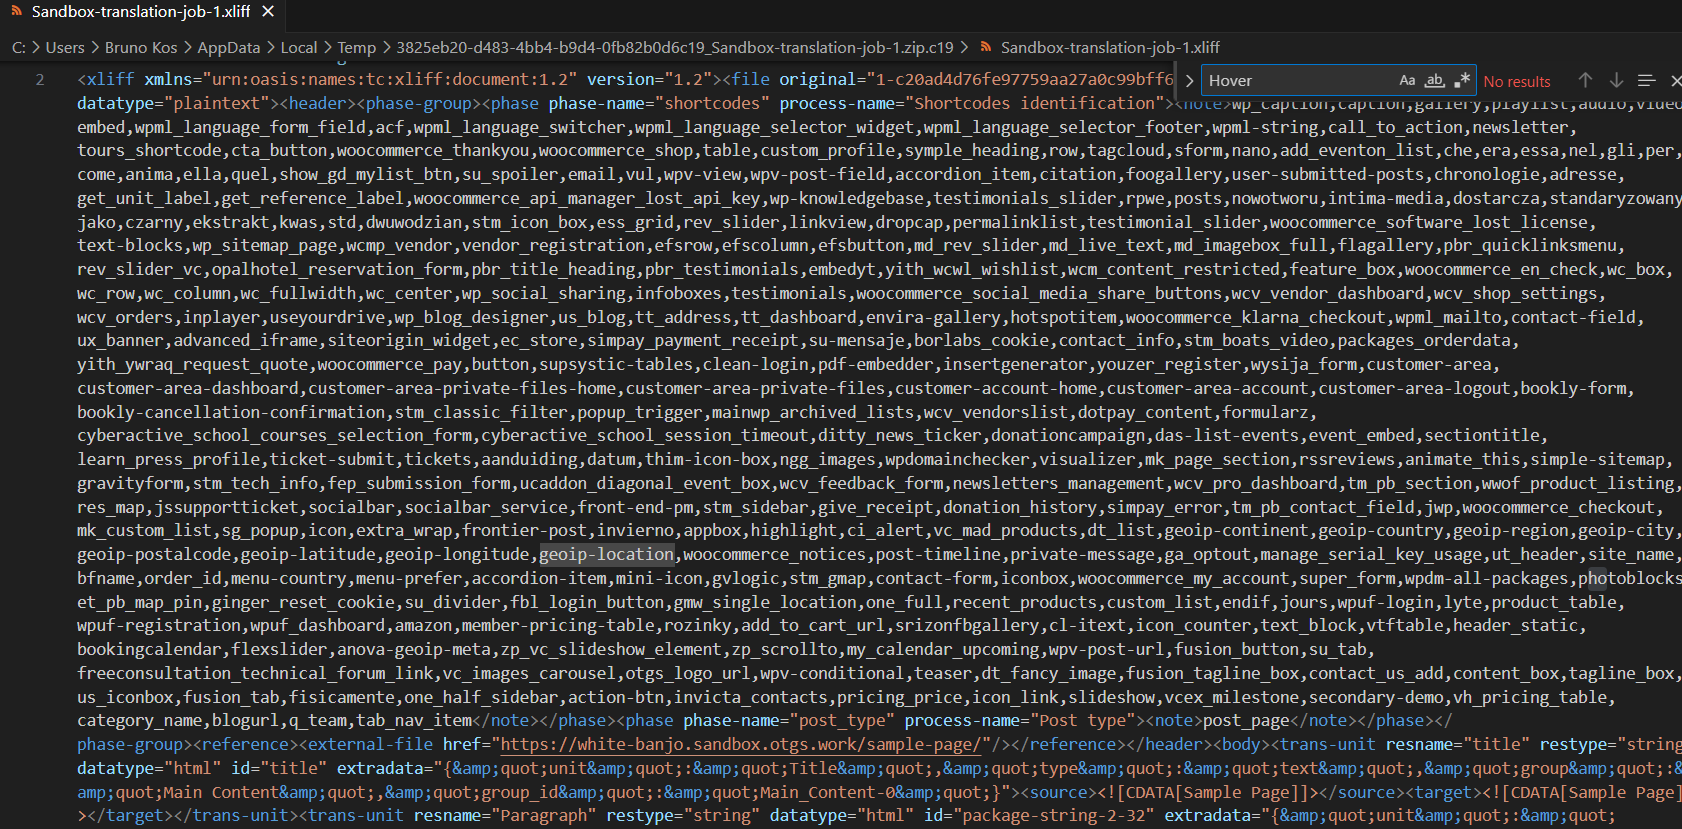Click the 'member-pricing-table' shortcode
The height and width of the screenshot is (829, 1682).
pyautogui.click(x=558, y=625)
